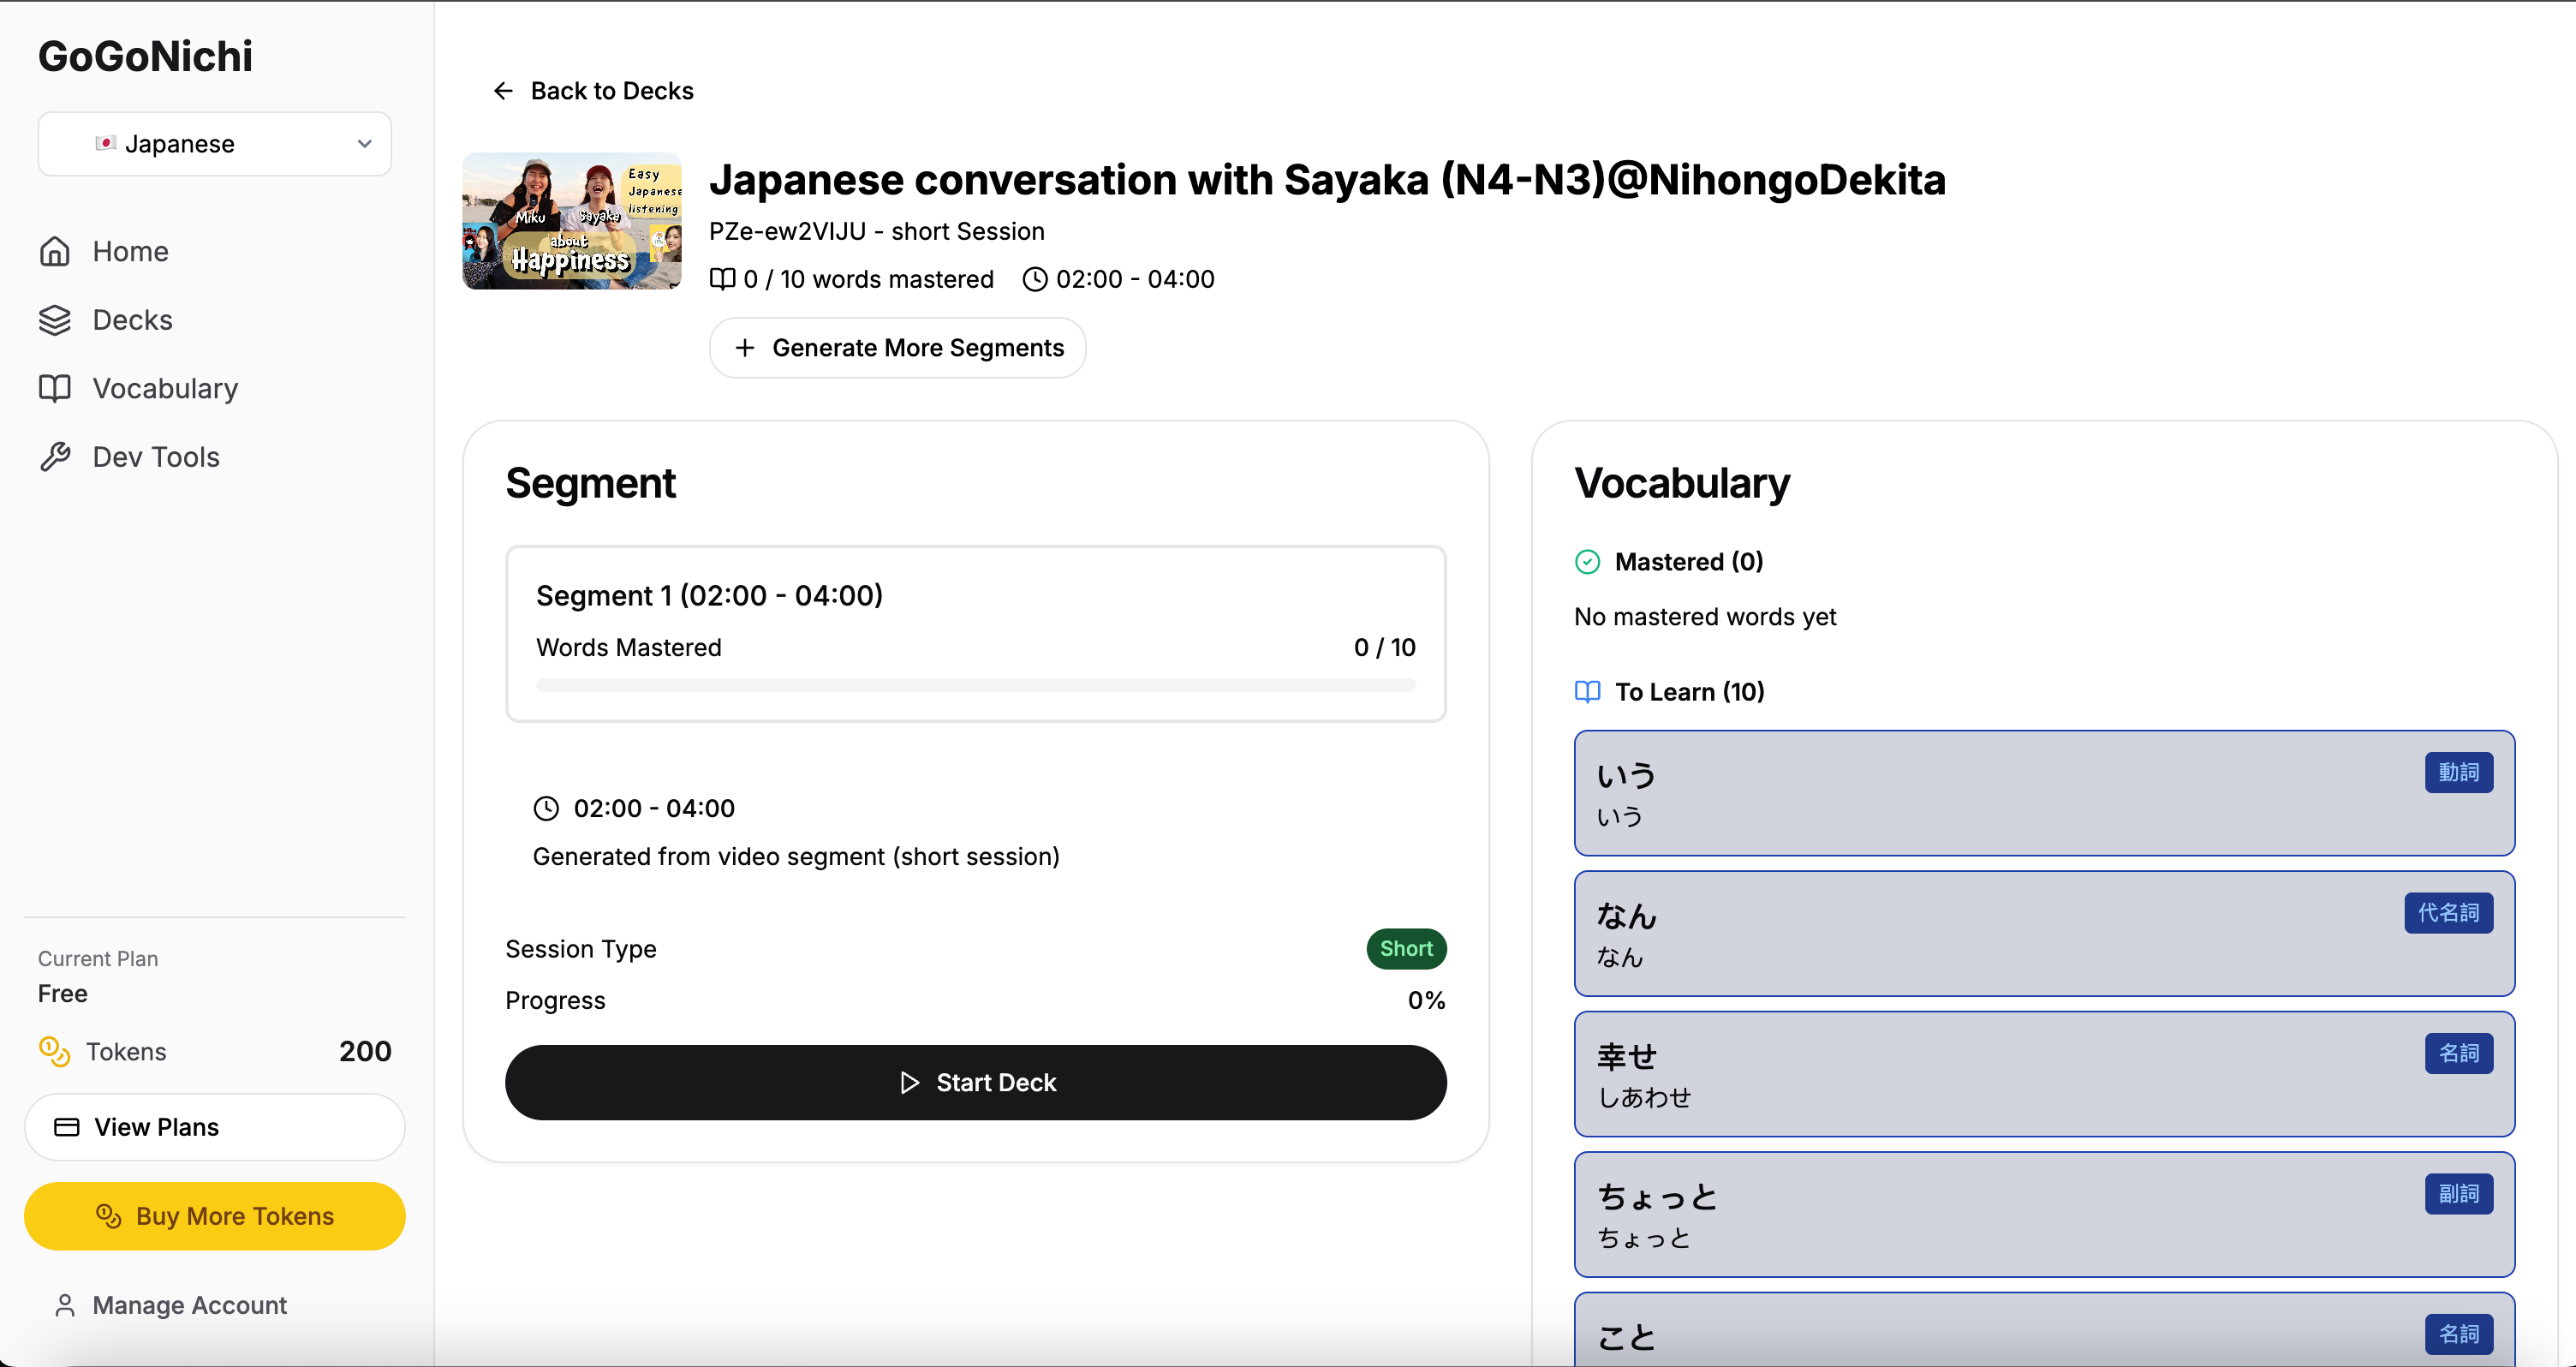Click the Vocabulary book icon in sidebar
This screenshot has height=1367, width=2576.
pos(55,388)
